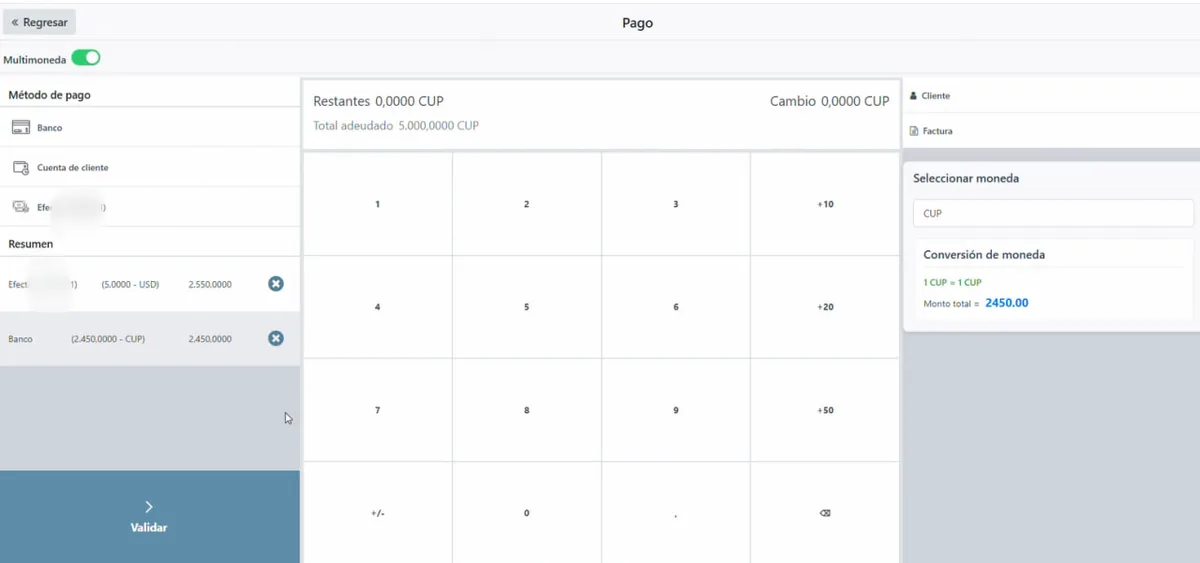The width and height of the screenshot is (1200, 563).
Task: Select the Banco summary line
Action: click(x=150, y=339)
